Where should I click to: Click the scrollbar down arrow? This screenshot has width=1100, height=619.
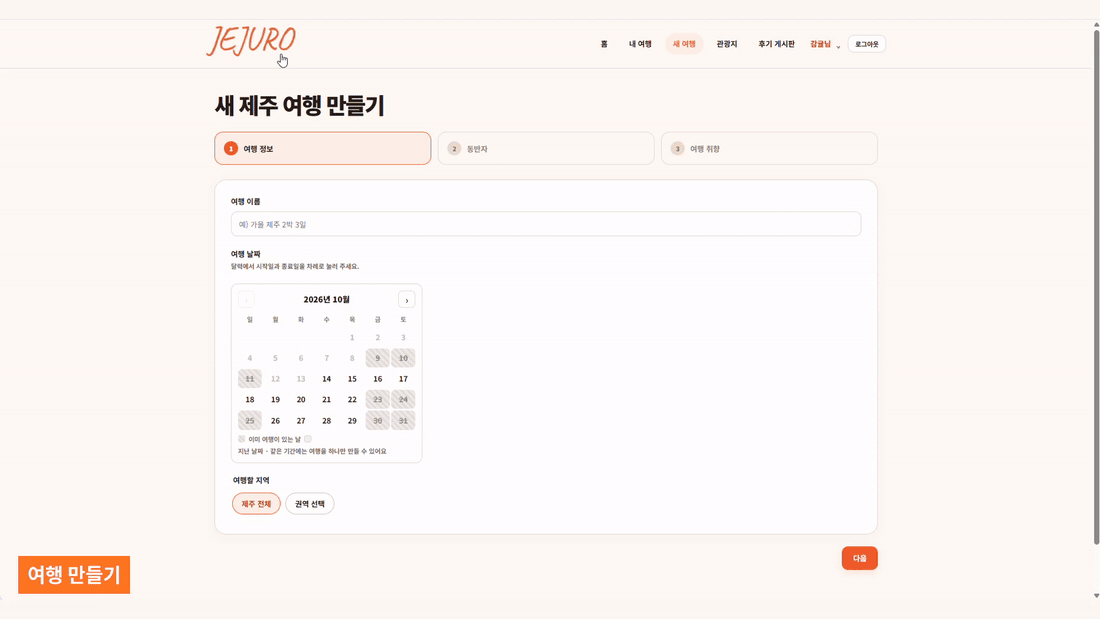pyautogui.click(x=1096, y=596)
